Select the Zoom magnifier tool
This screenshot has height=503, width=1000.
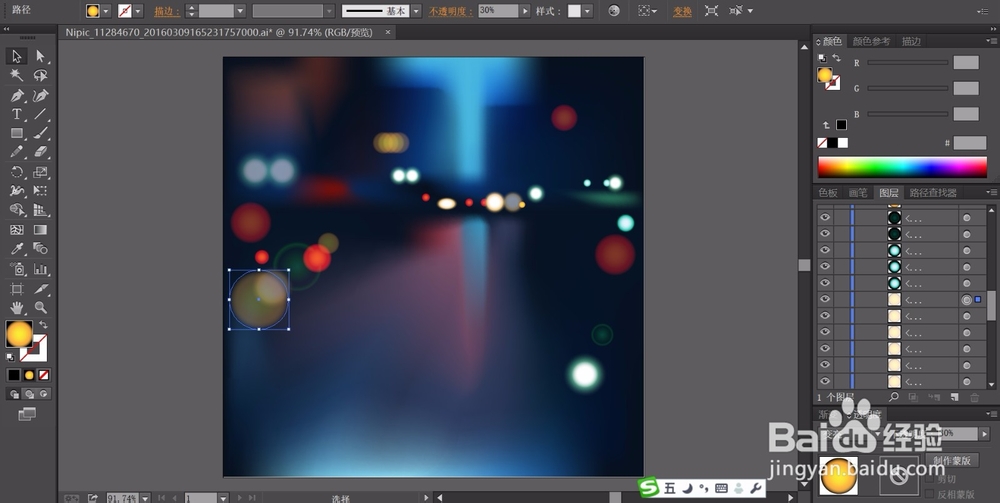[x=41, y=308]
